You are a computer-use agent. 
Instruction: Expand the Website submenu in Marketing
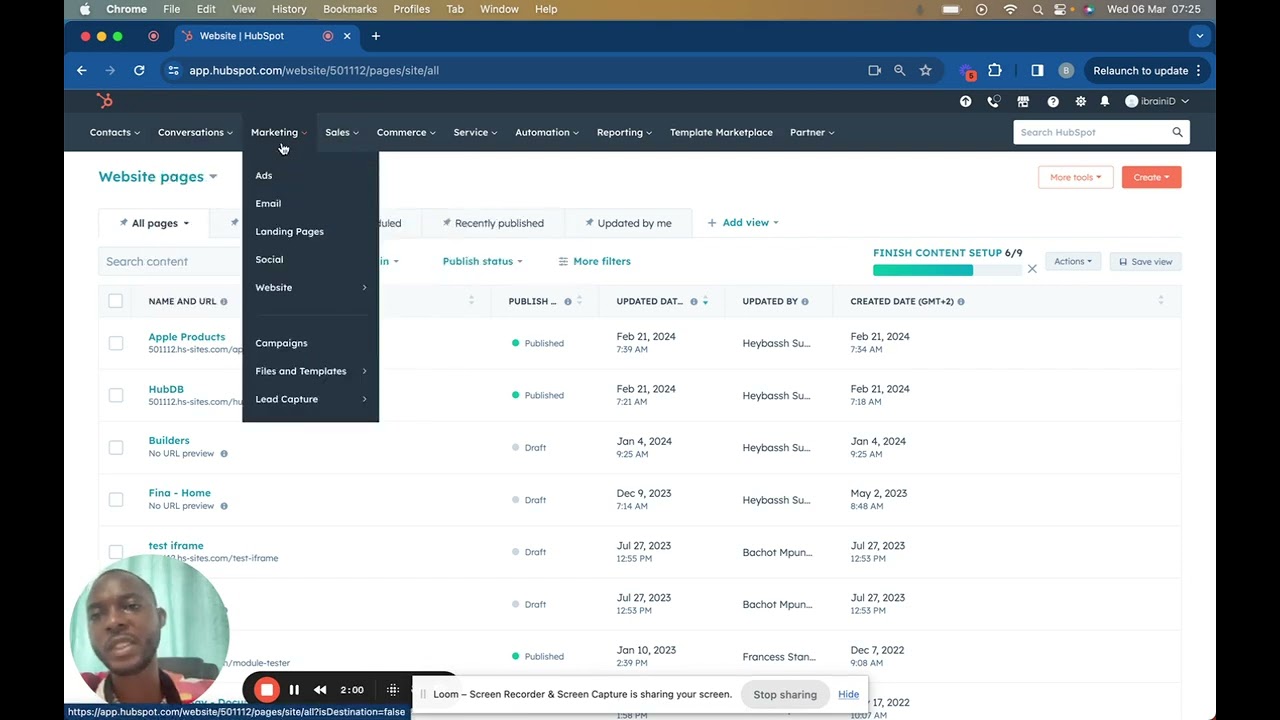pos(310,287)
